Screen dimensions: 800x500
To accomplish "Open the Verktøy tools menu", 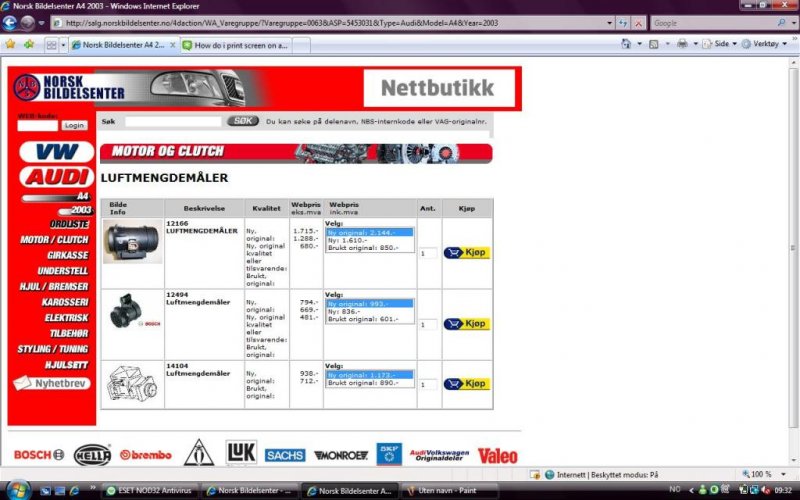I will tap(765, 45).
